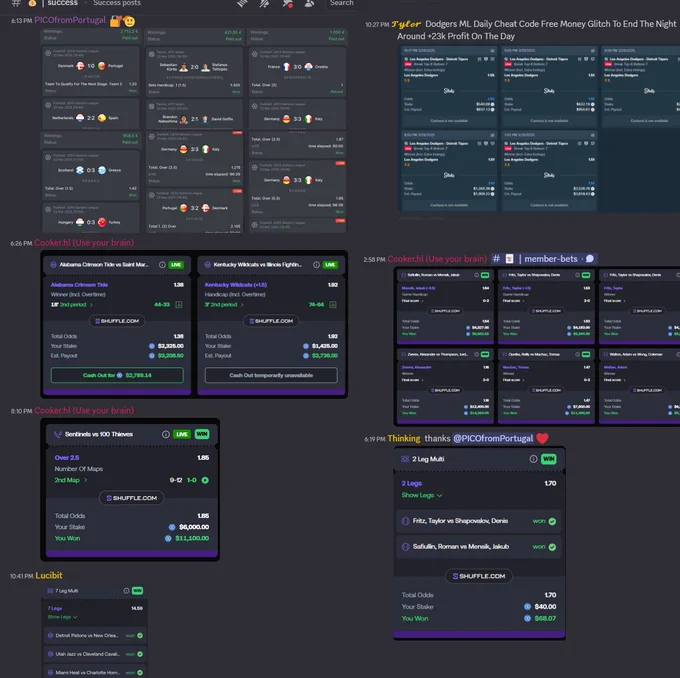Click the WIN badge on the 2 Leg Multi card
The image size is (680, 678).
pyautogui.click(x=549, y=459)
